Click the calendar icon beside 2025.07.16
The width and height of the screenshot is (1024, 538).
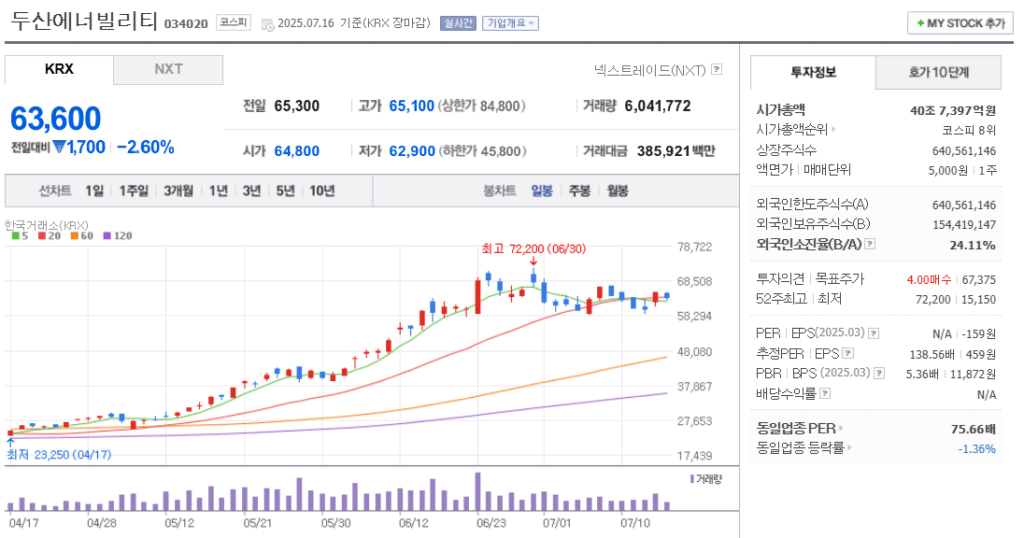(268, 24)
